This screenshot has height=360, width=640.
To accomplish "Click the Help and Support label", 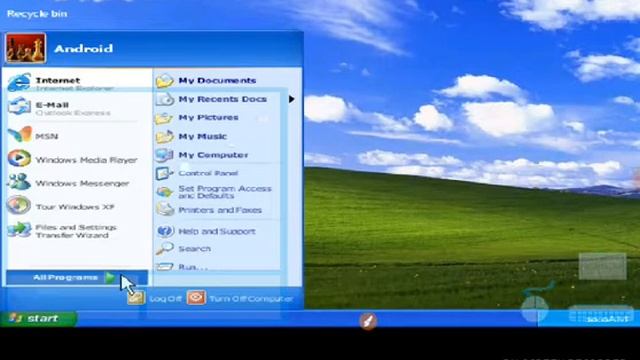I will click(x=217, y=231).
